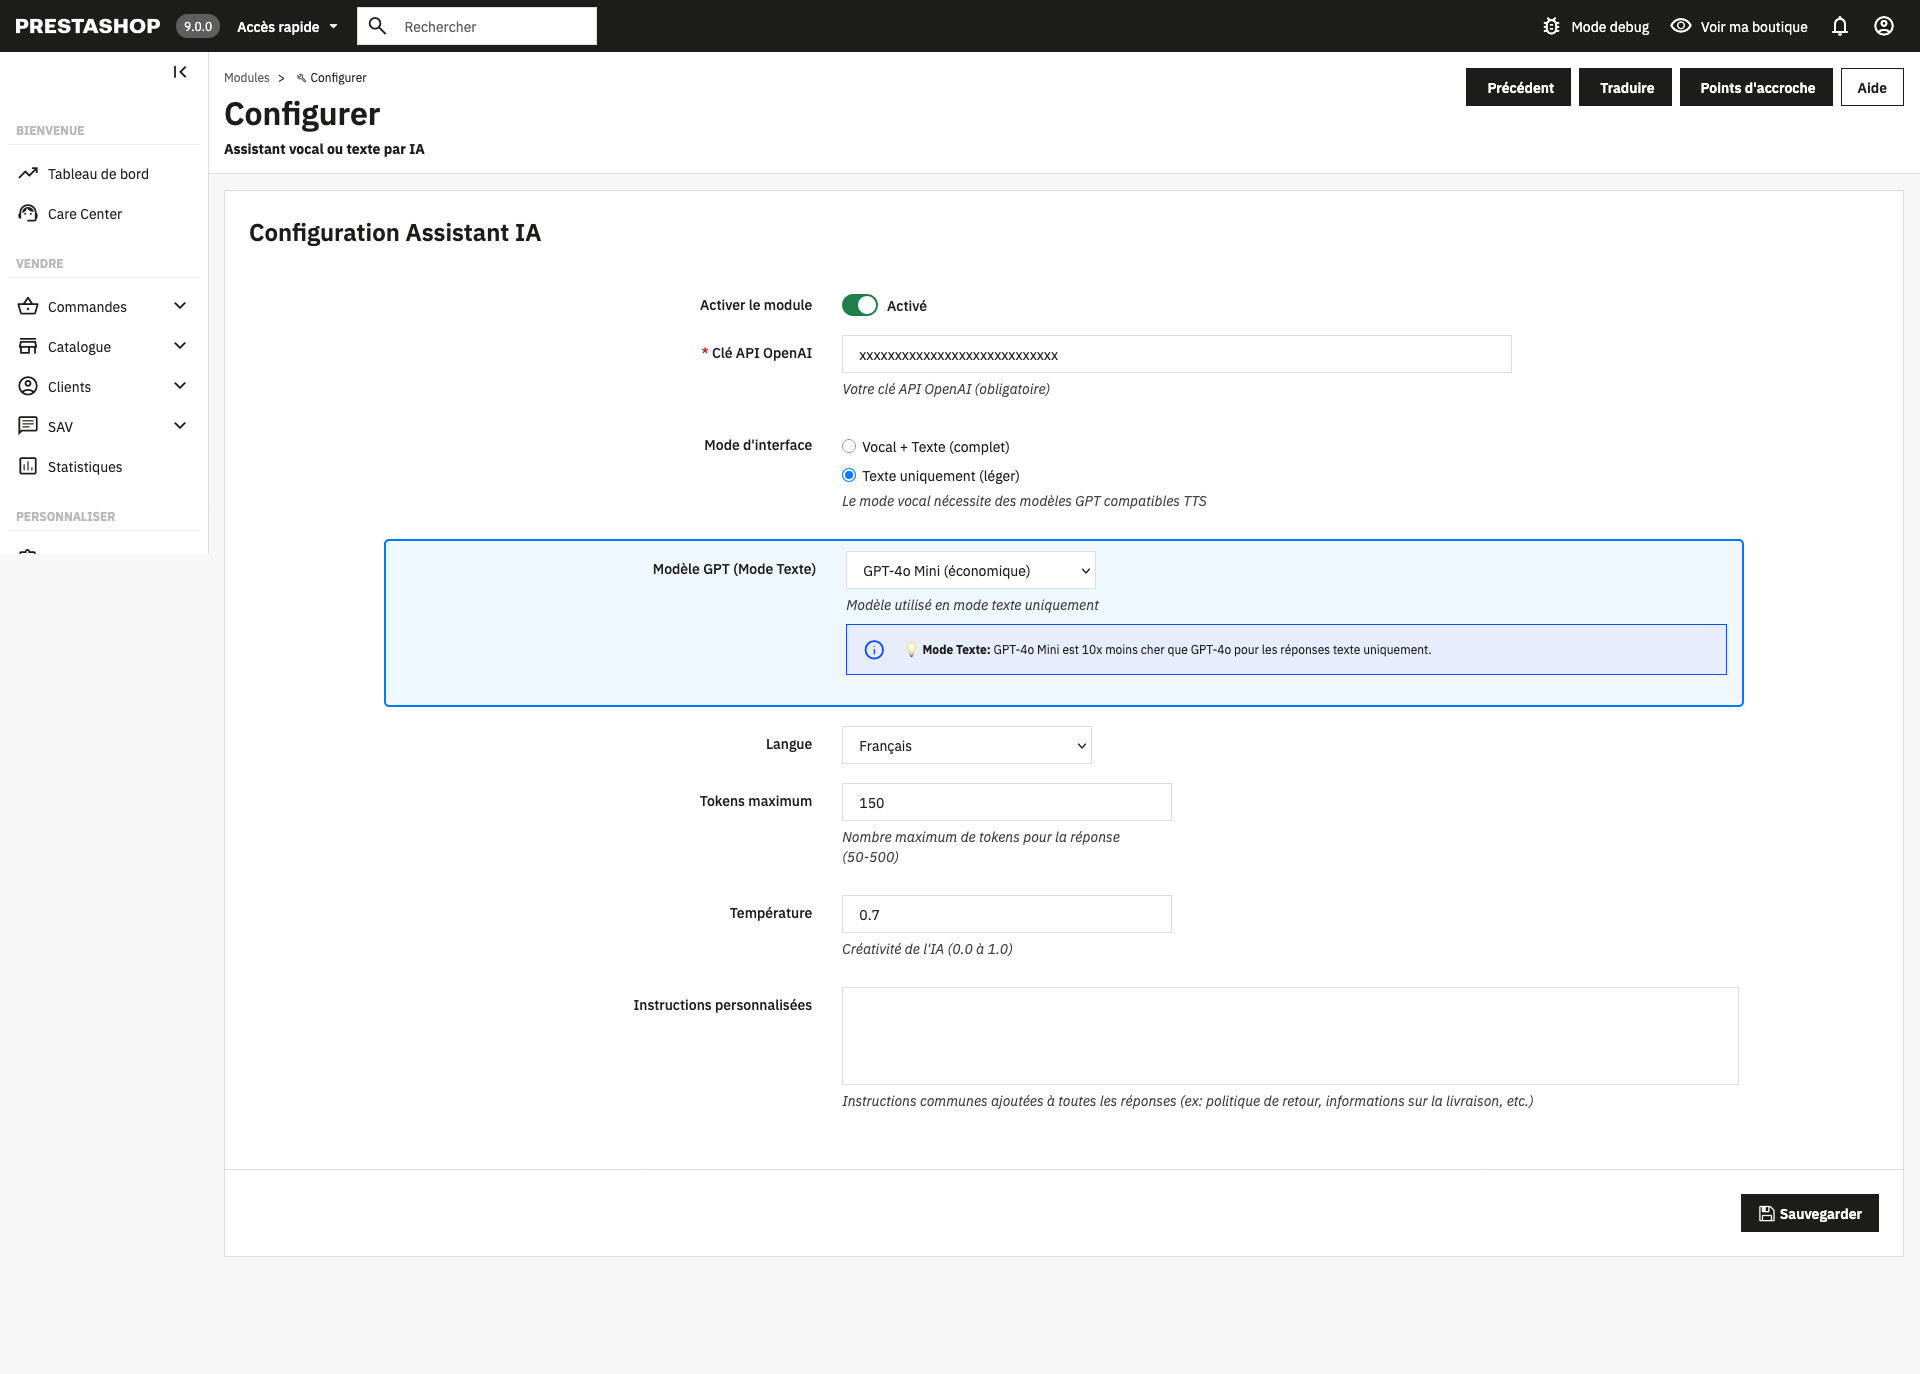The image size is (1920, 1374).
Task: Click the search magnifier icon
Action: 377,26
